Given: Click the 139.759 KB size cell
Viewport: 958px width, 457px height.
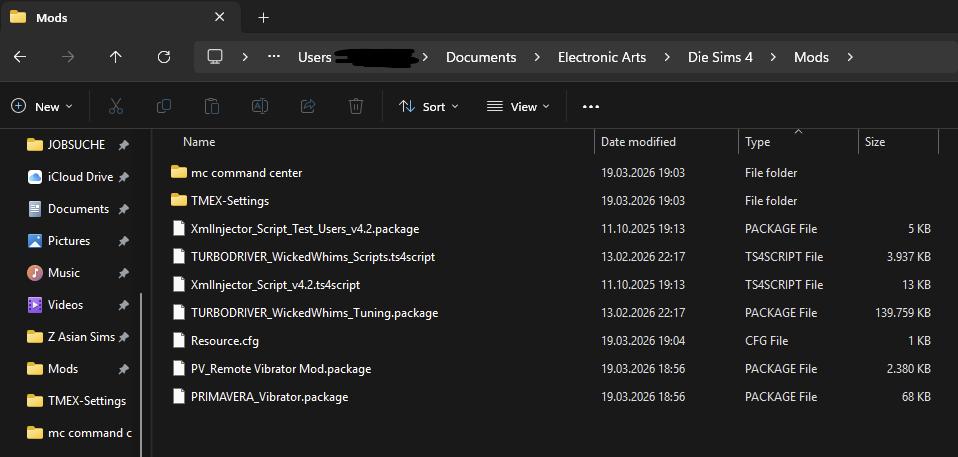Looking at the screenshot, I should [x=902, y=313].
